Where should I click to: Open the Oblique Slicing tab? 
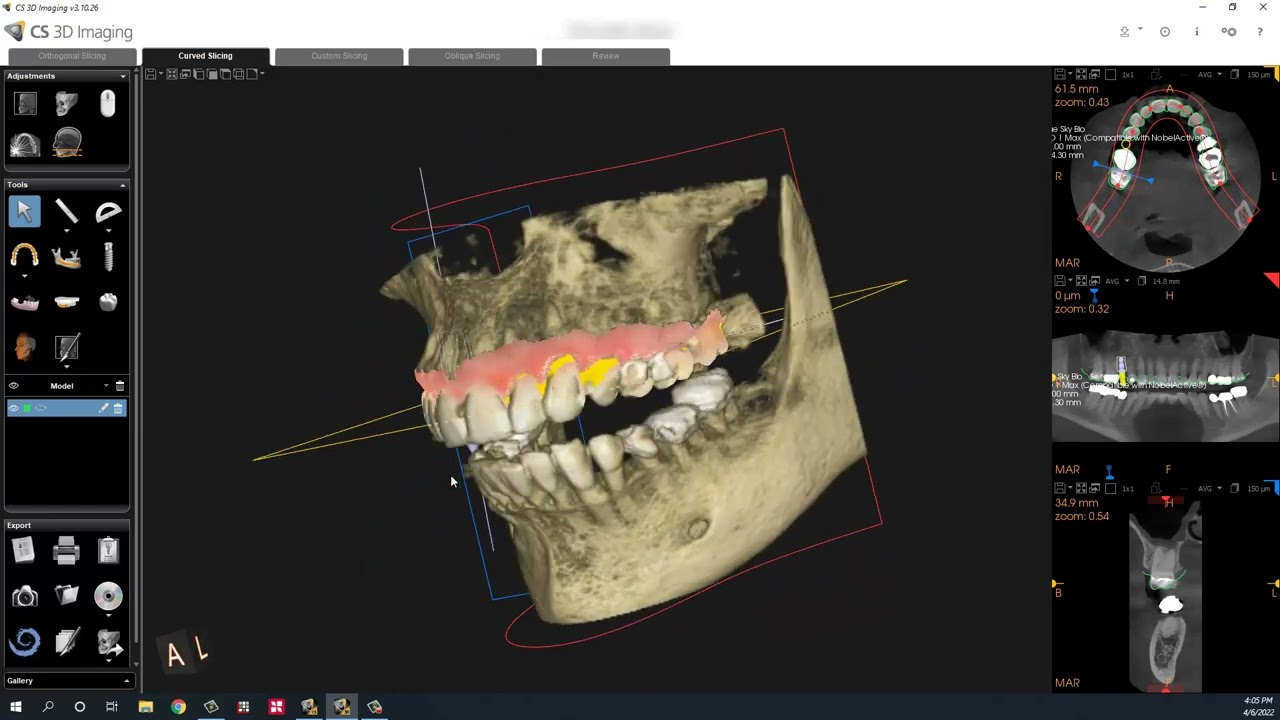pyautogui.click(x=472, y=56)
